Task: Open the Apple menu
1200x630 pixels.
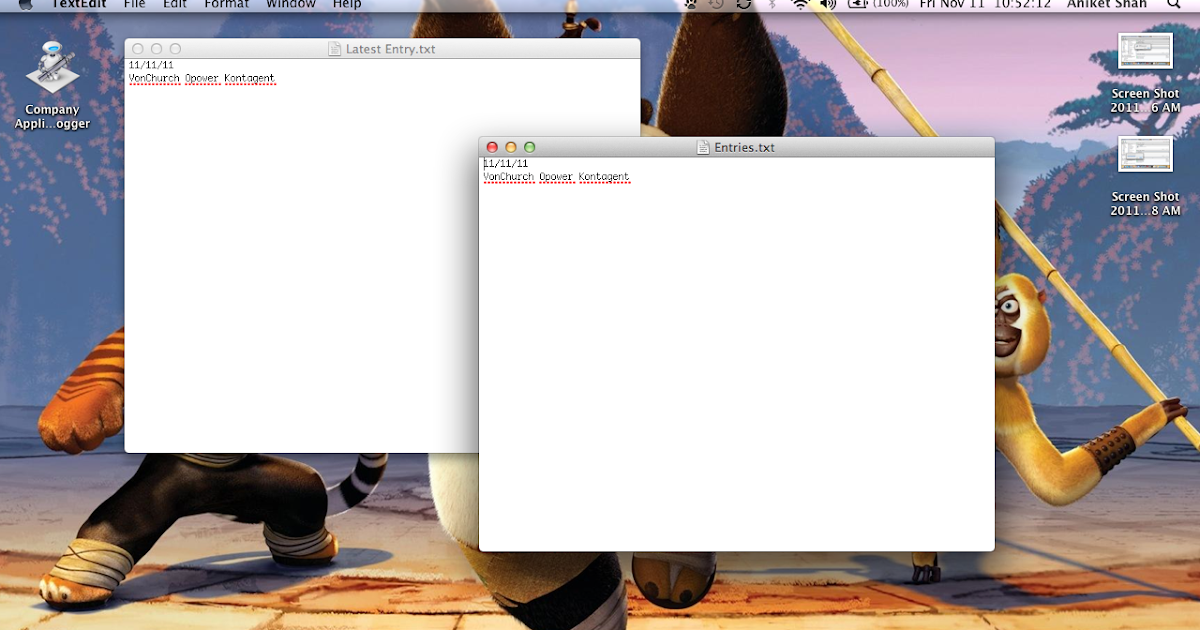Action: (26, 4)
